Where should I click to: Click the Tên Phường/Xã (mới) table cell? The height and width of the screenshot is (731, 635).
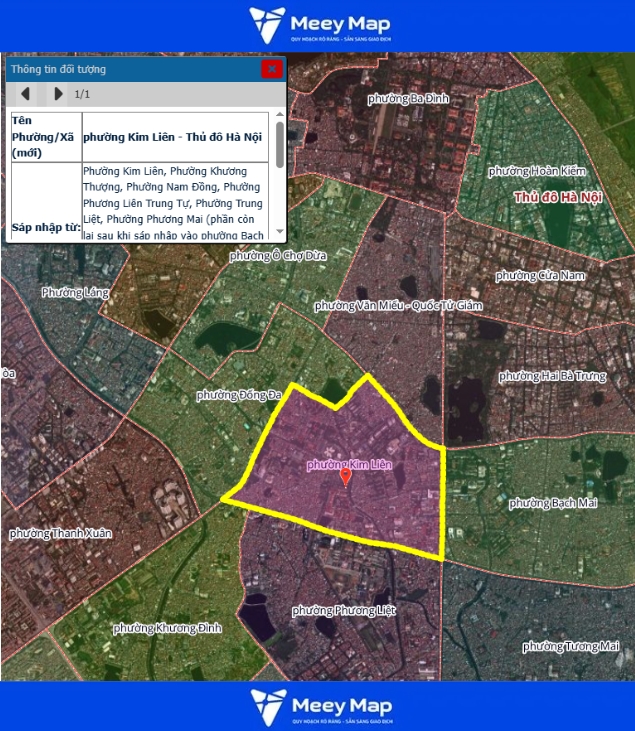45,137
